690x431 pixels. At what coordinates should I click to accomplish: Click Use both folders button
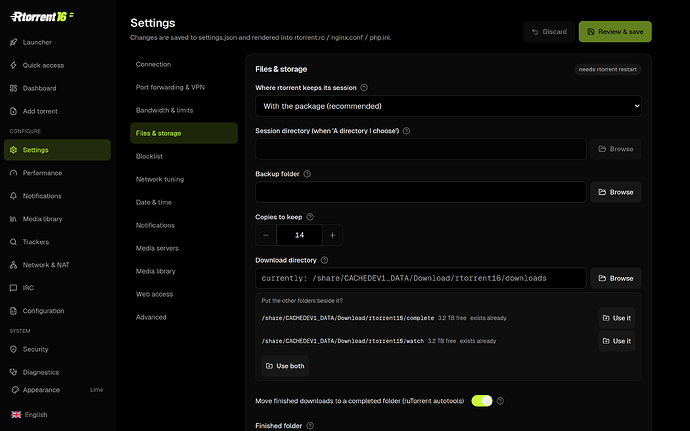(x=285, y=366)
